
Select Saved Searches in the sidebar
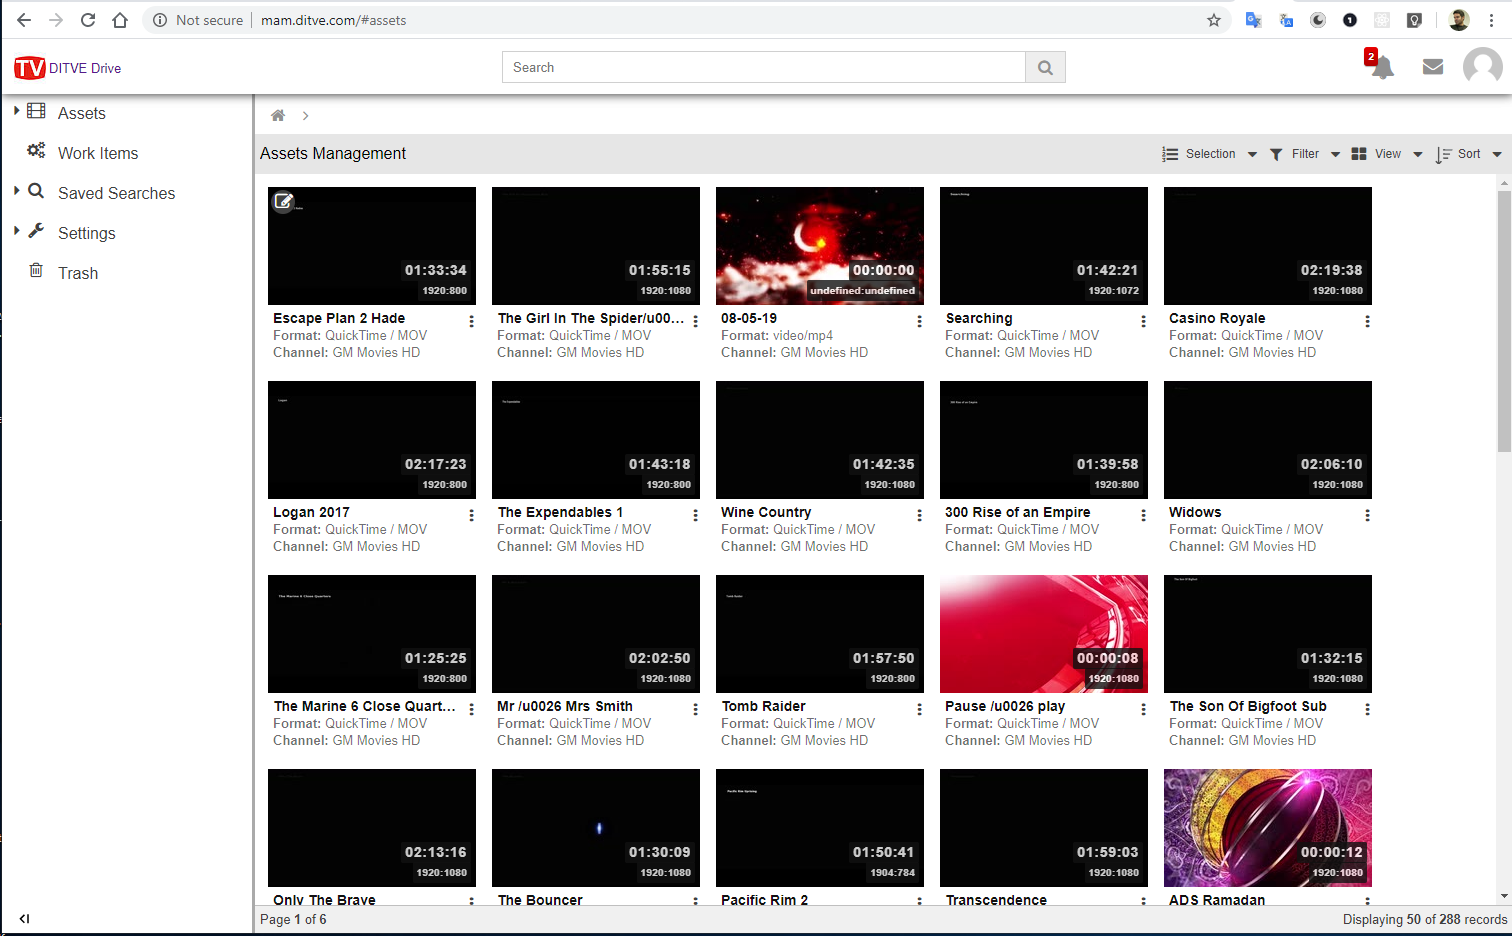(116, 193)
